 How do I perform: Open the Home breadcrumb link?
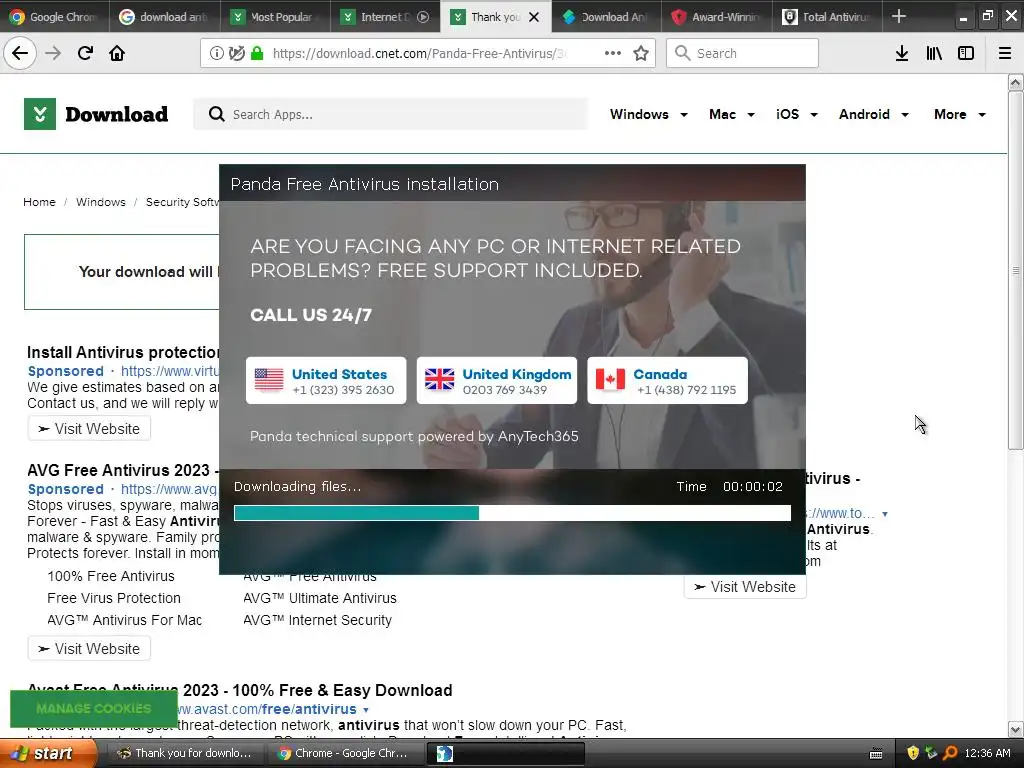[39, 202]
